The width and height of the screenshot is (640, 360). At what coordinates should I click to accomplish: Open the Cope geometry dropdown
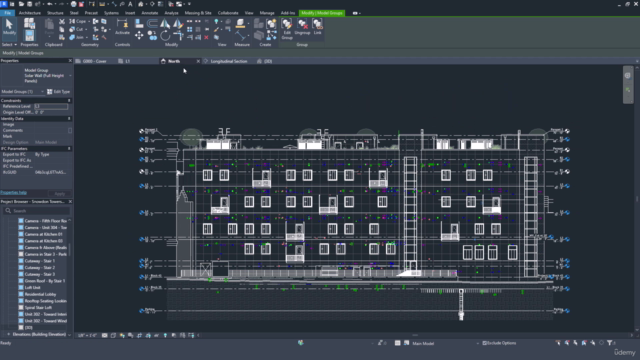point(89,21)
